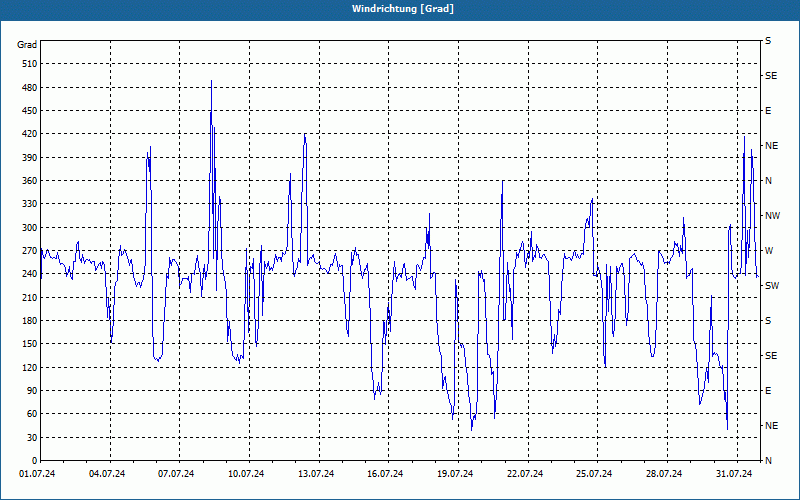Click the date label '16.07.24'

click(x=385, y=474)
